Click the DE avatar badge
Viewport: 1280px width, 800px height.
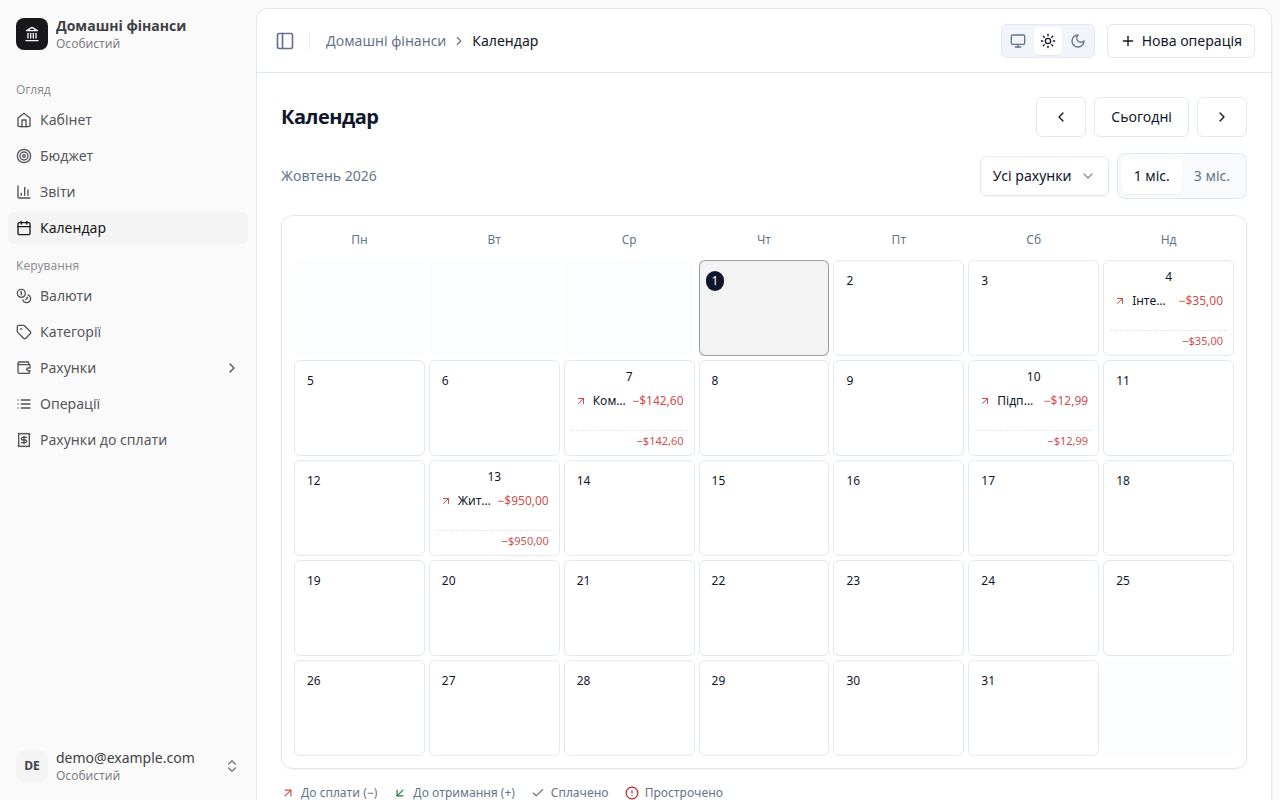point(32,766)
